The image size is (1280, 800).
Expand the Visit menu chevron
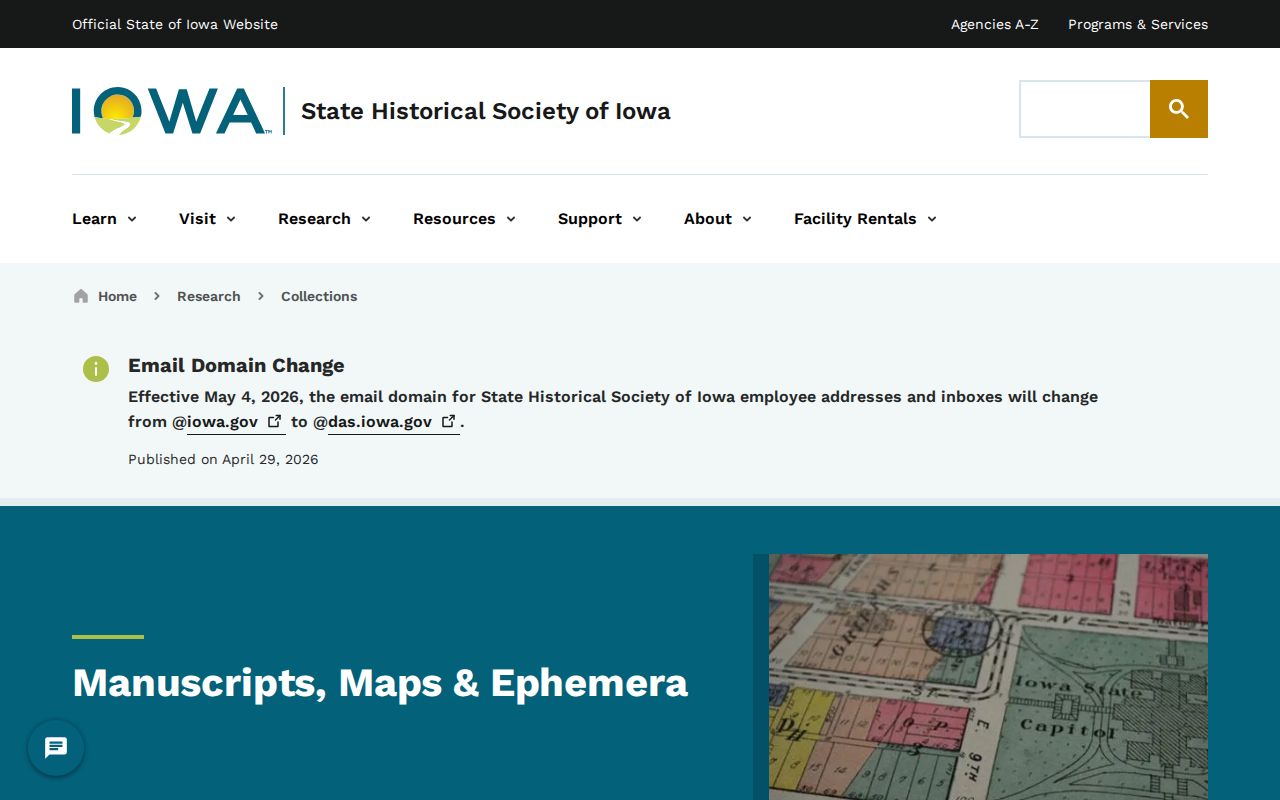(231, 219)
